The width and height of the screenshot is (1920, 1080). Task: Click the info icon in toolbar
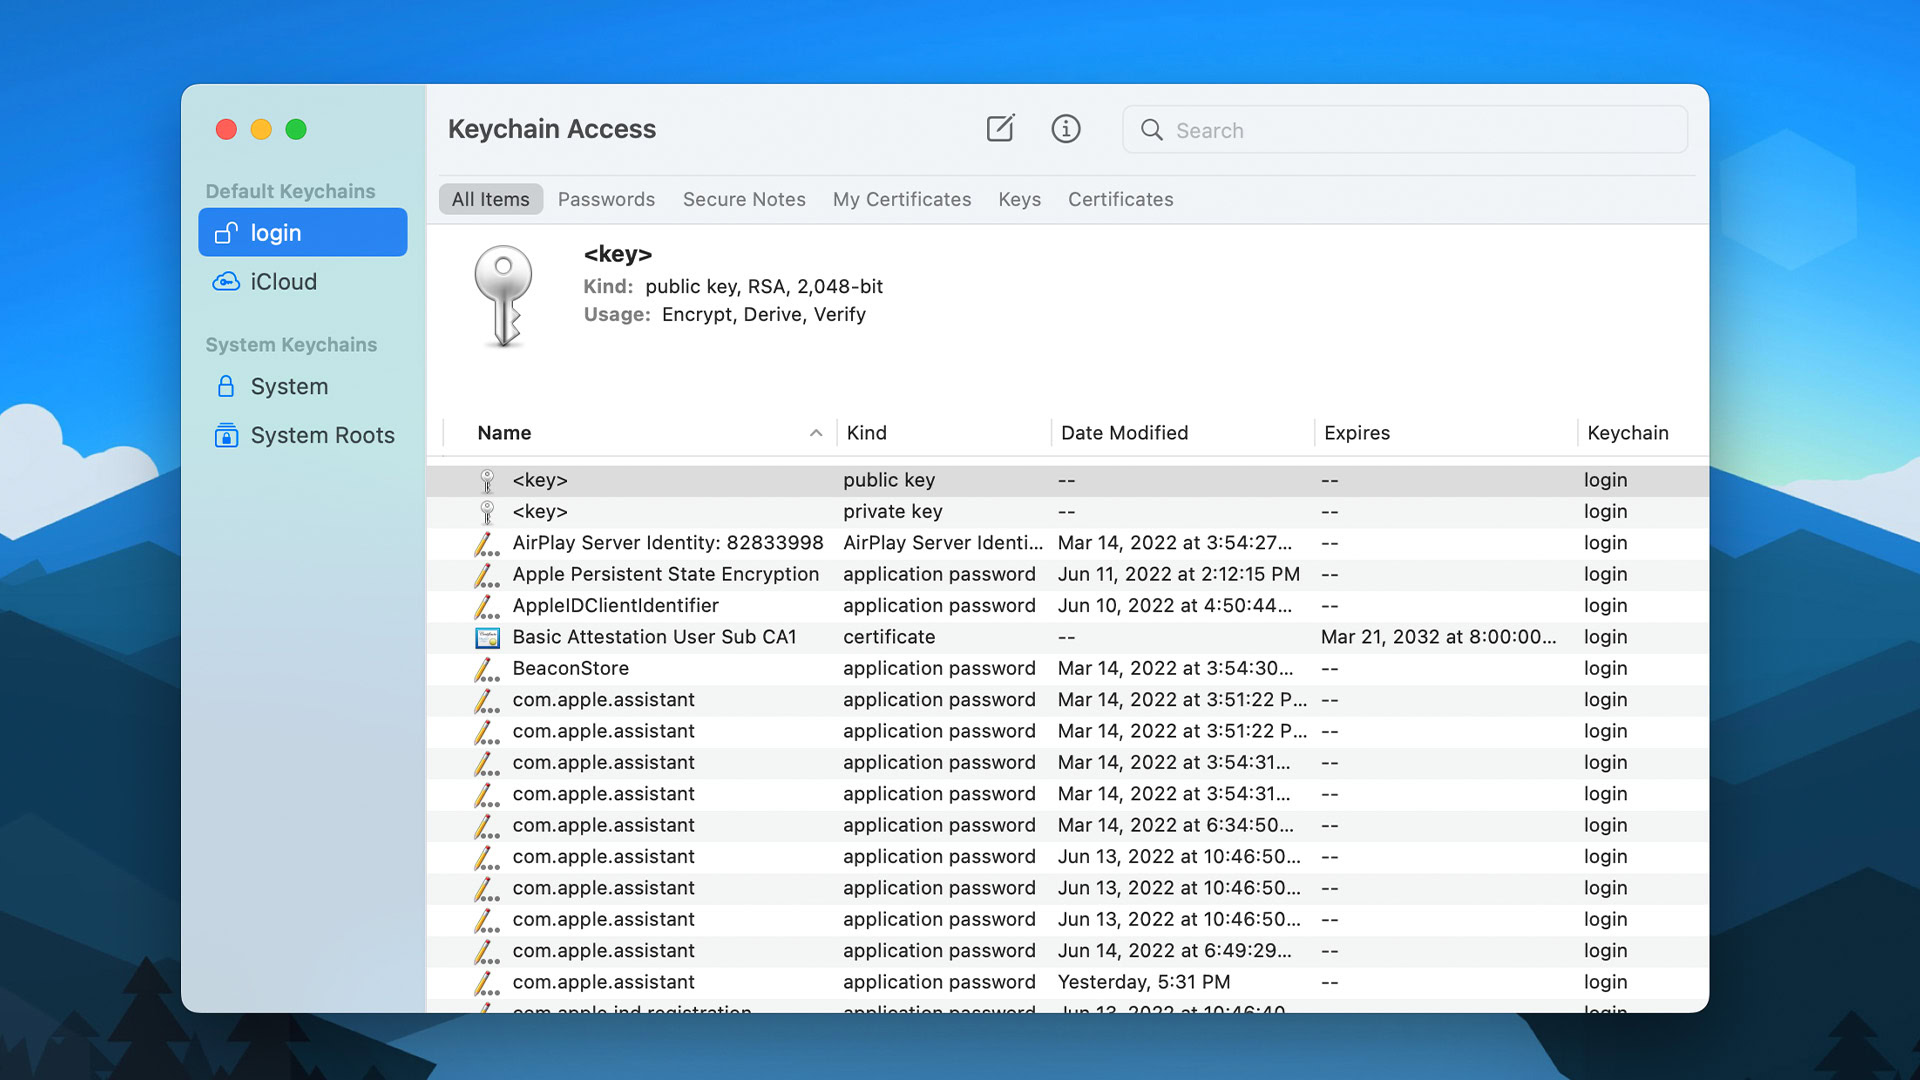tap(1064, 129)
